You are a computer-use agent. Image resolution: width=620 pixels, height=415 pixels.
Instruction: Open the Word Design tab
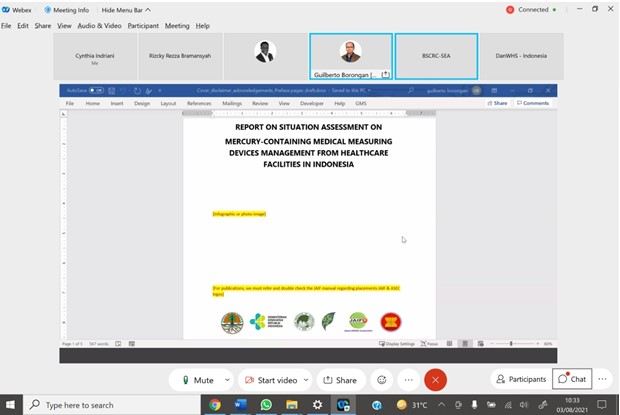[x=142, y=103]
